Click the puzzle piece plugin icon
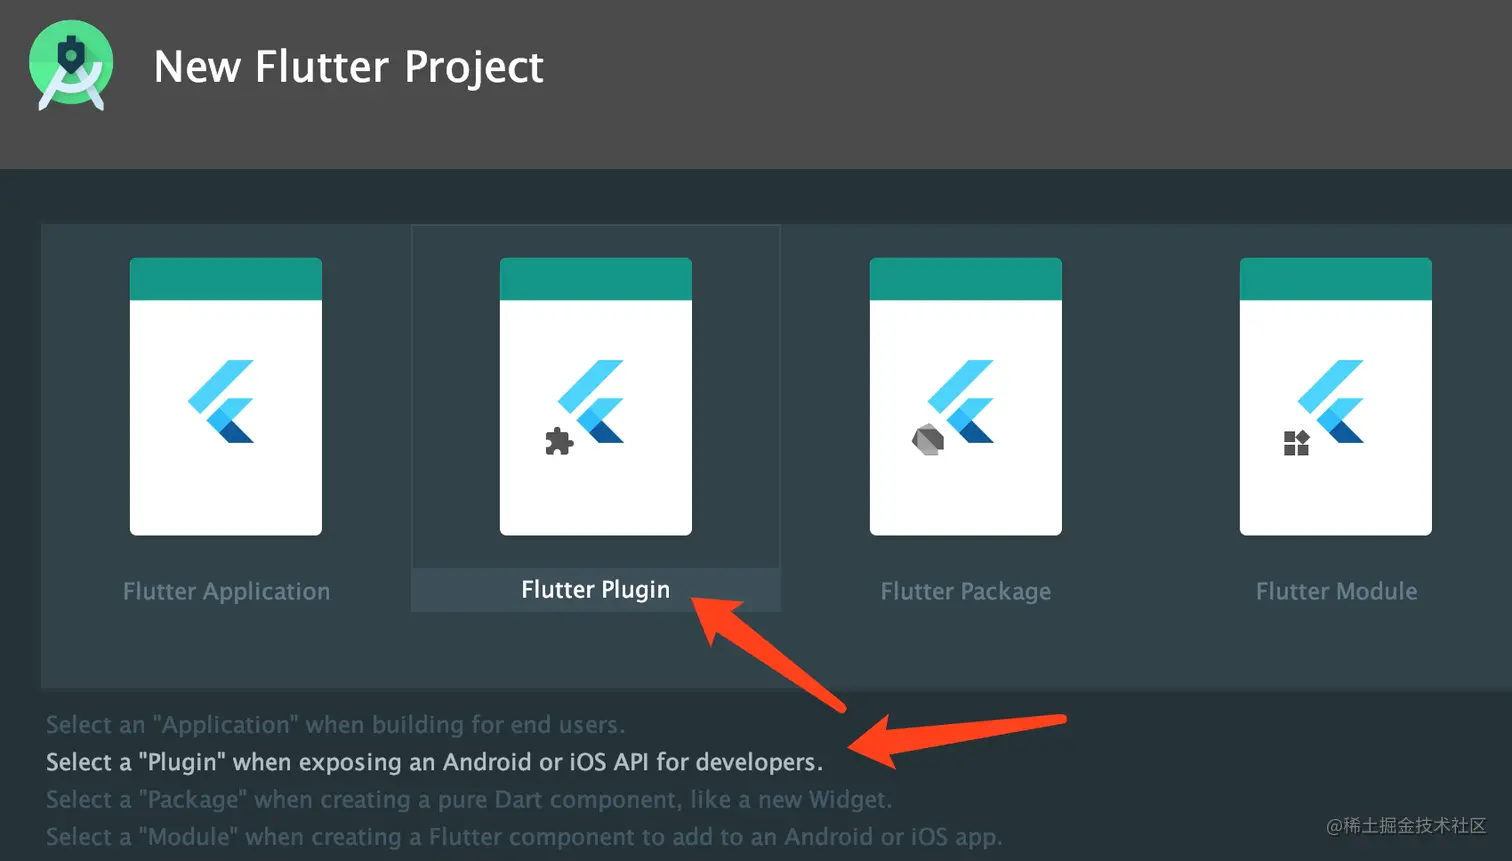 click(559, 441)
